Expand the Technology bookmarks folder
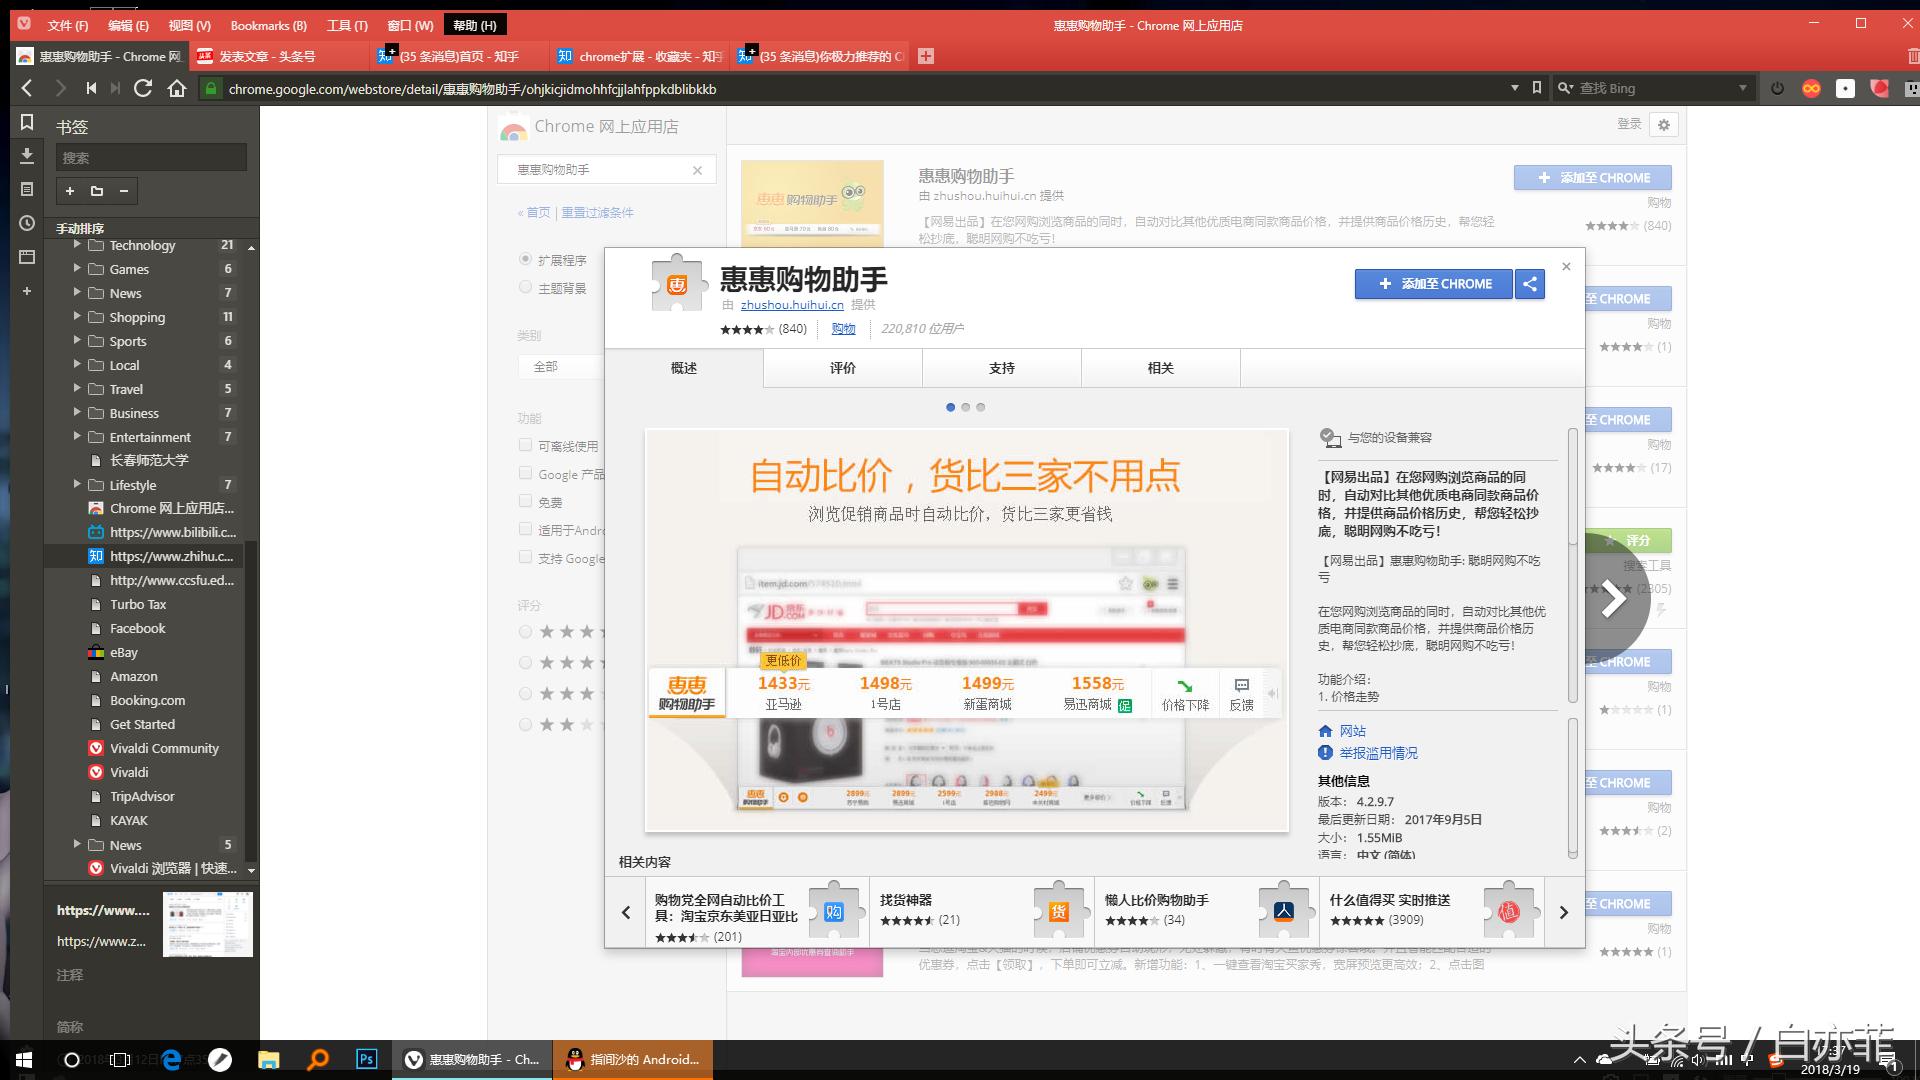 coord(78,245)
